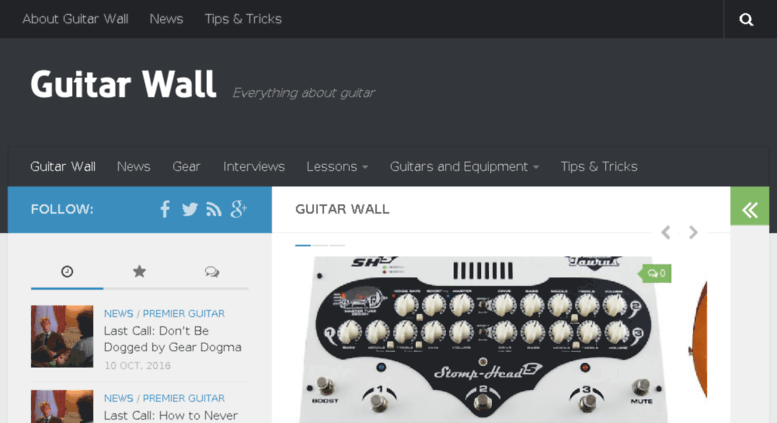
Task: Open the Twitter follow icon
Action: tap(189, 210)
